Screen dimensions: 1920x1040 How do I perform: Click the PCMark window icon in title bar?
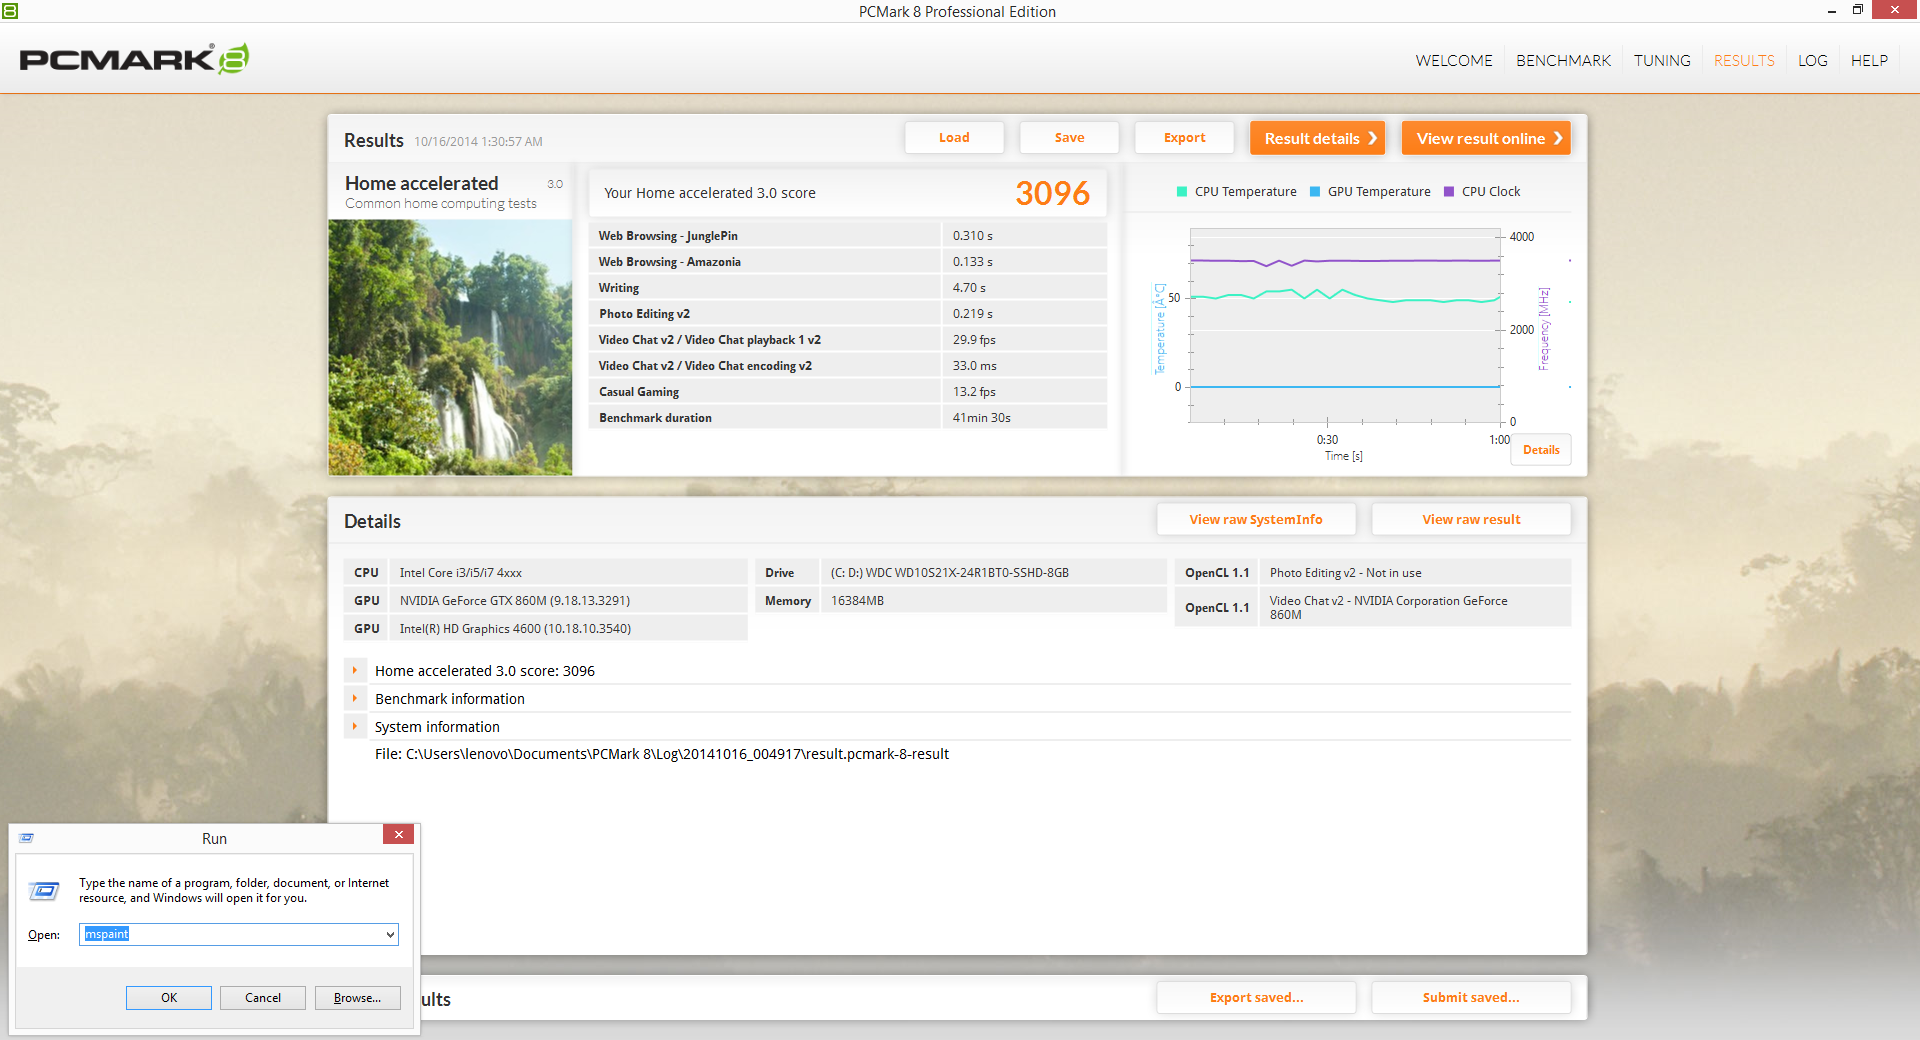pos(10,11)
